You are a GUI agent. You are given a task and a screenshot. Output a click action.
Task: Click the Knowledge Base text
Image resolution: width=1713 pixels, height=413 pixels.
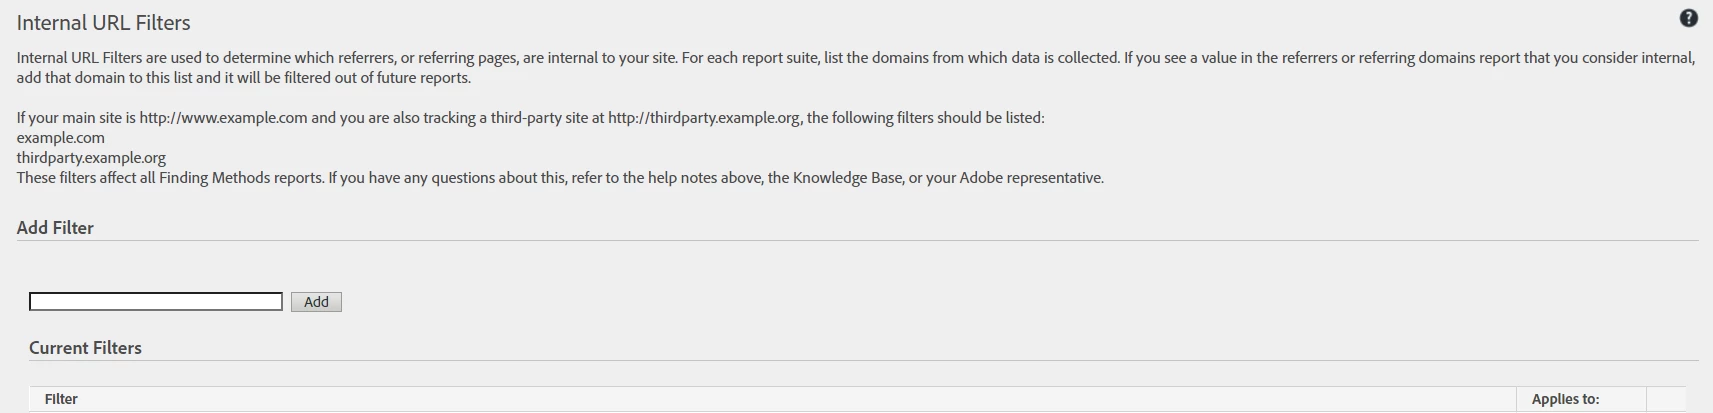click(848, 178)
